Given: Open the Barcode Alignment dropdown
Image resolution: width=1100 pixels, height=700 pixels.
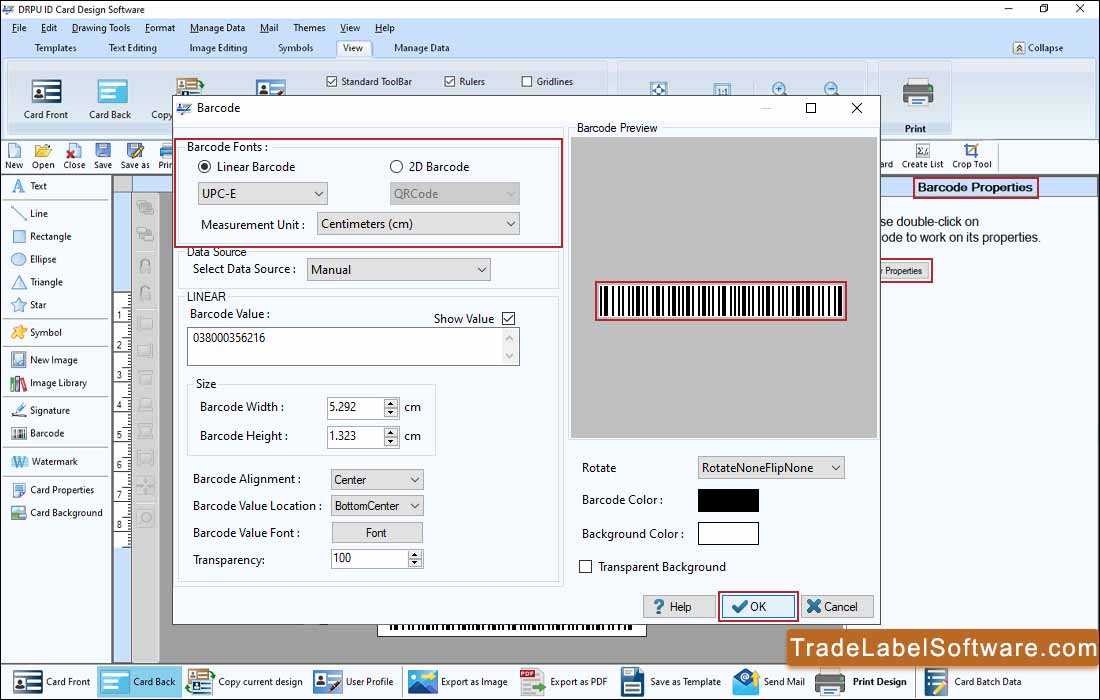Looking at the screenshot, I should pos(377,480).
